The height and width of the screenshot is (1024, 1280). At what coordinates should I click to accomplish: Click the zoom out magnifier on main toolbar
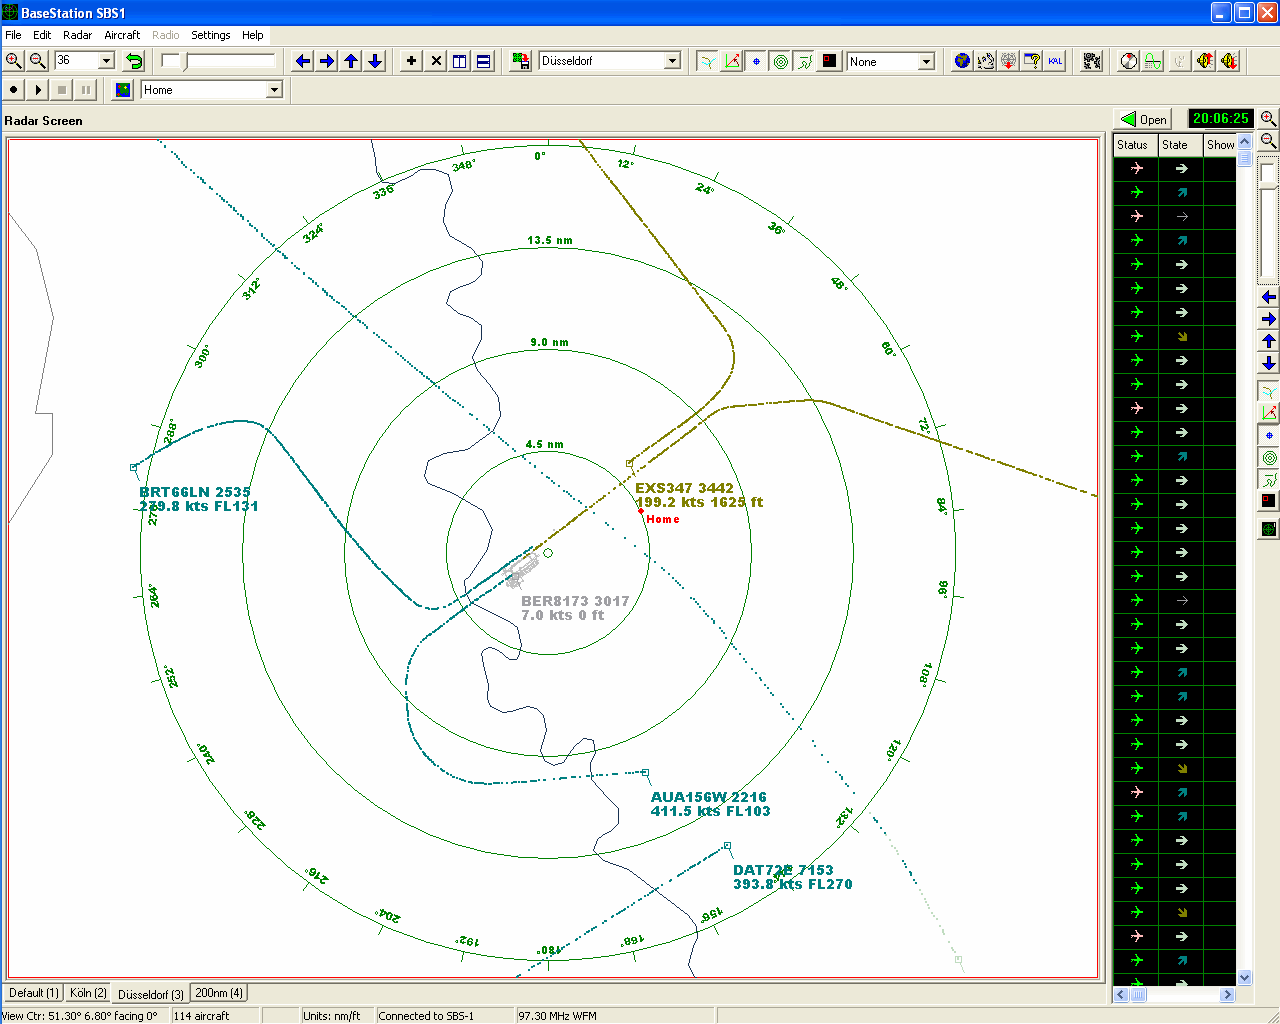click(38, 61)
